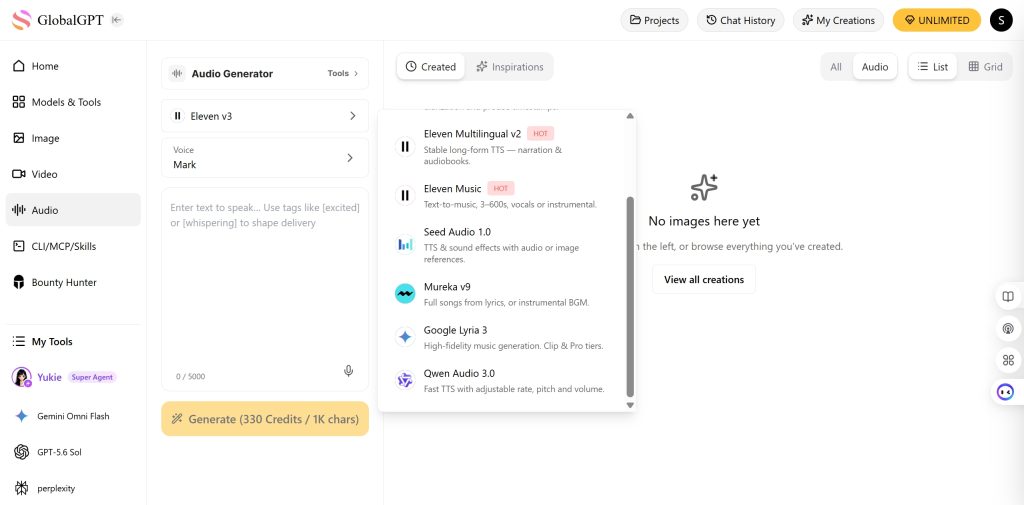Choose Mureka v9 model
1024x505 pixels.
click(x=502, y=294)
